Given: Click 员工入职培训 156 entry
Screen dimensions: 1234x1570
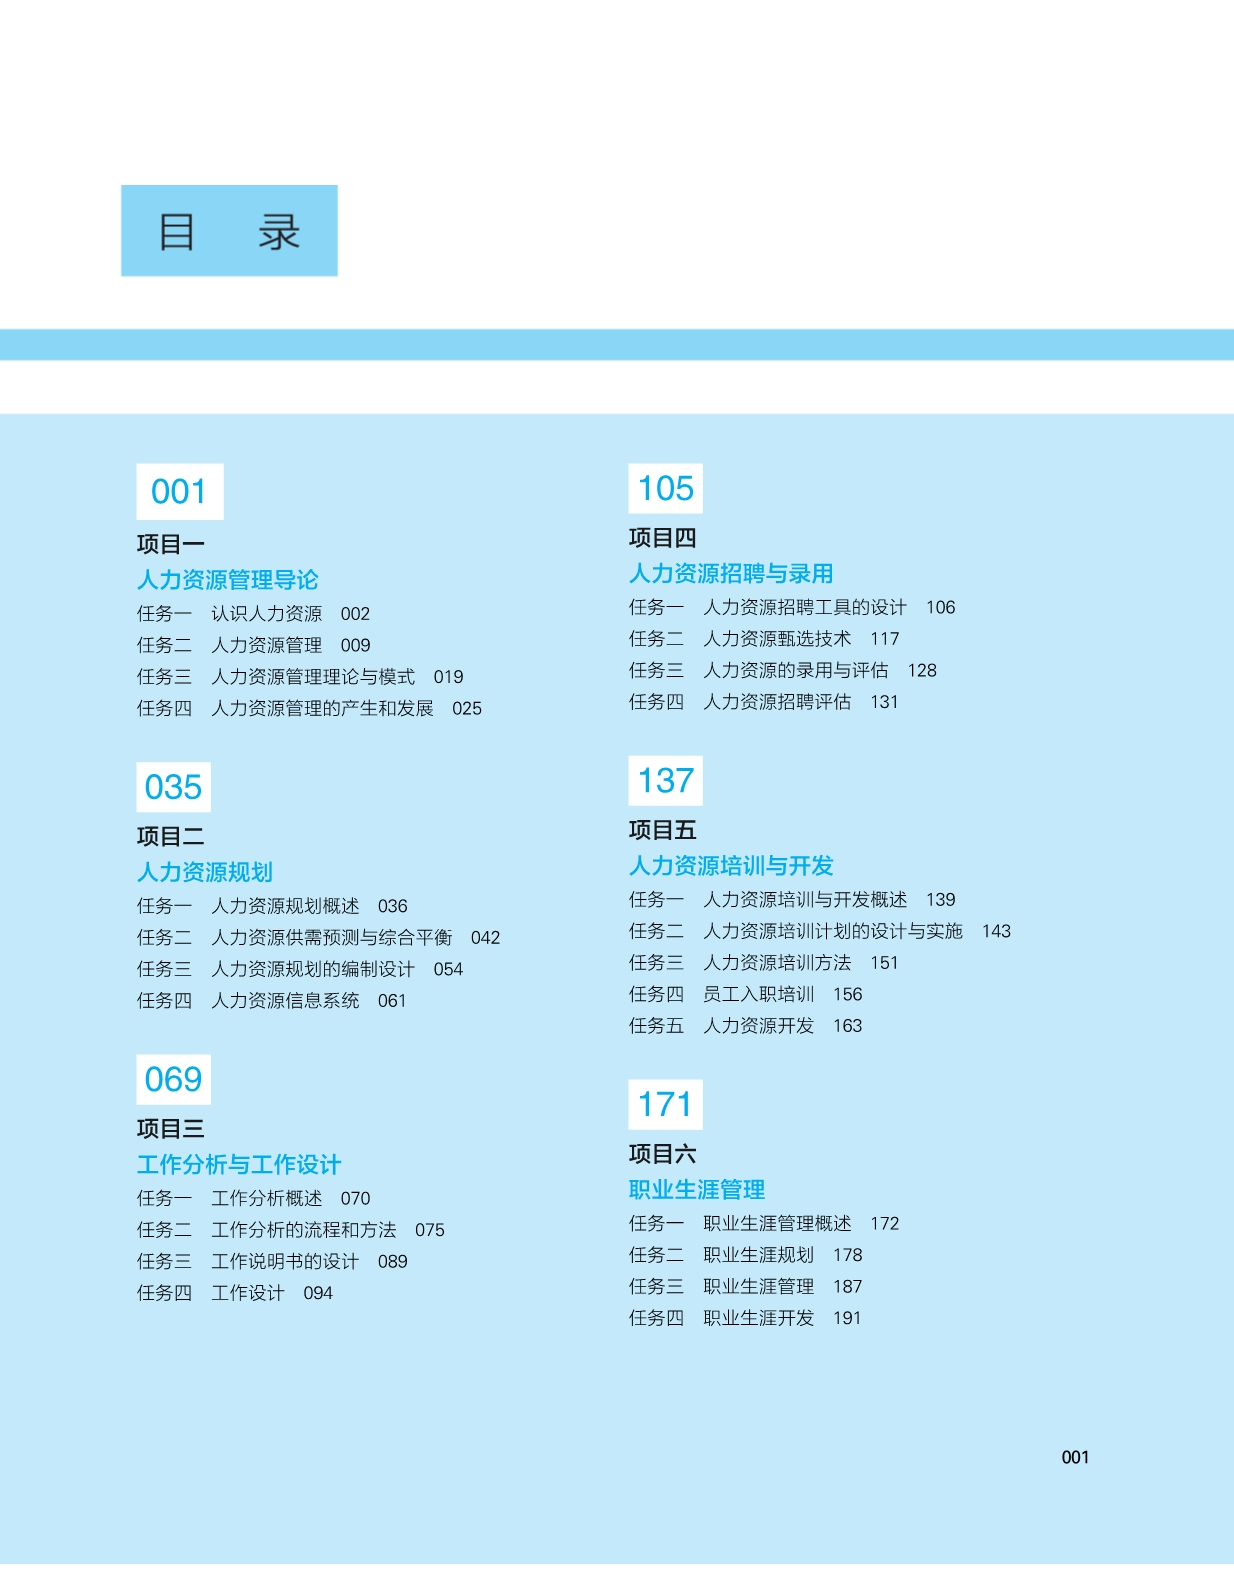Looking at the screenshot, I should pyautogui.click(x=746, y=994).
